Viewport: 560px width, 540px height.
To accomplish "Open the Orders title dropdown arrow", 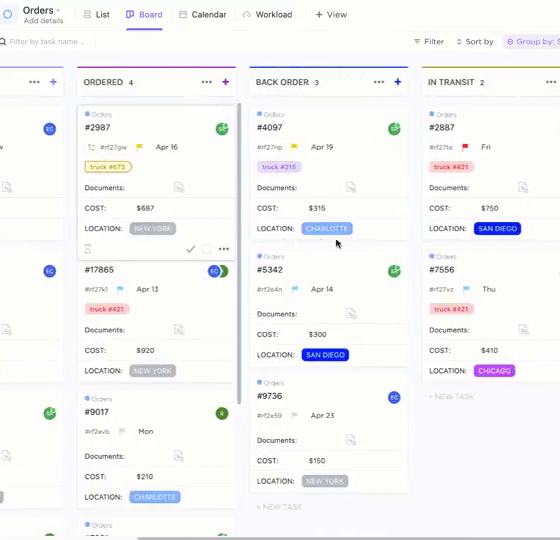I will click(58, 10).
